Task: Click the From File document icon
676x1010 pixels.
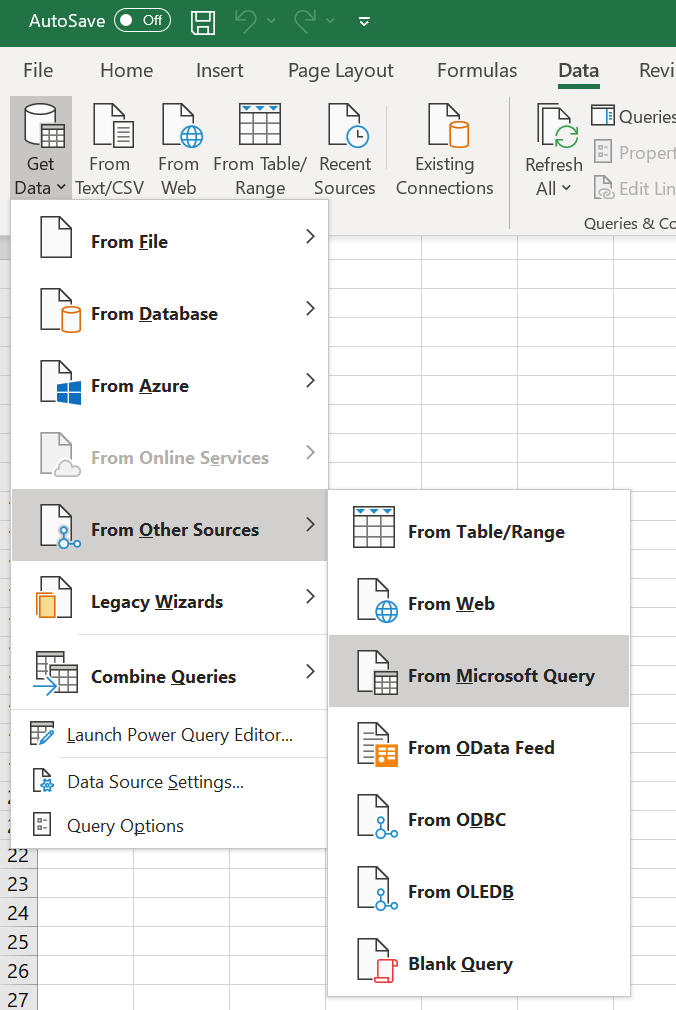Action: pos(56,237)
